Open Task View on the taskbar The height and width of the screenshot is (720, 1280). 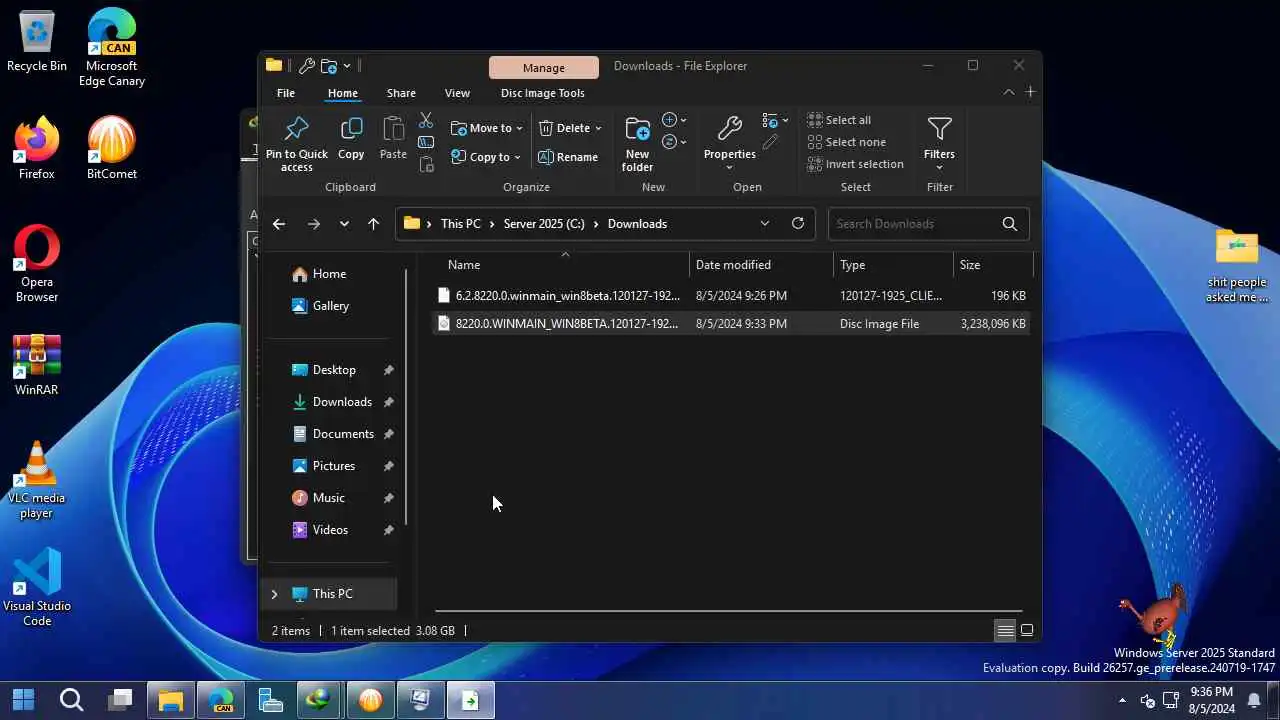click(121, 700)
